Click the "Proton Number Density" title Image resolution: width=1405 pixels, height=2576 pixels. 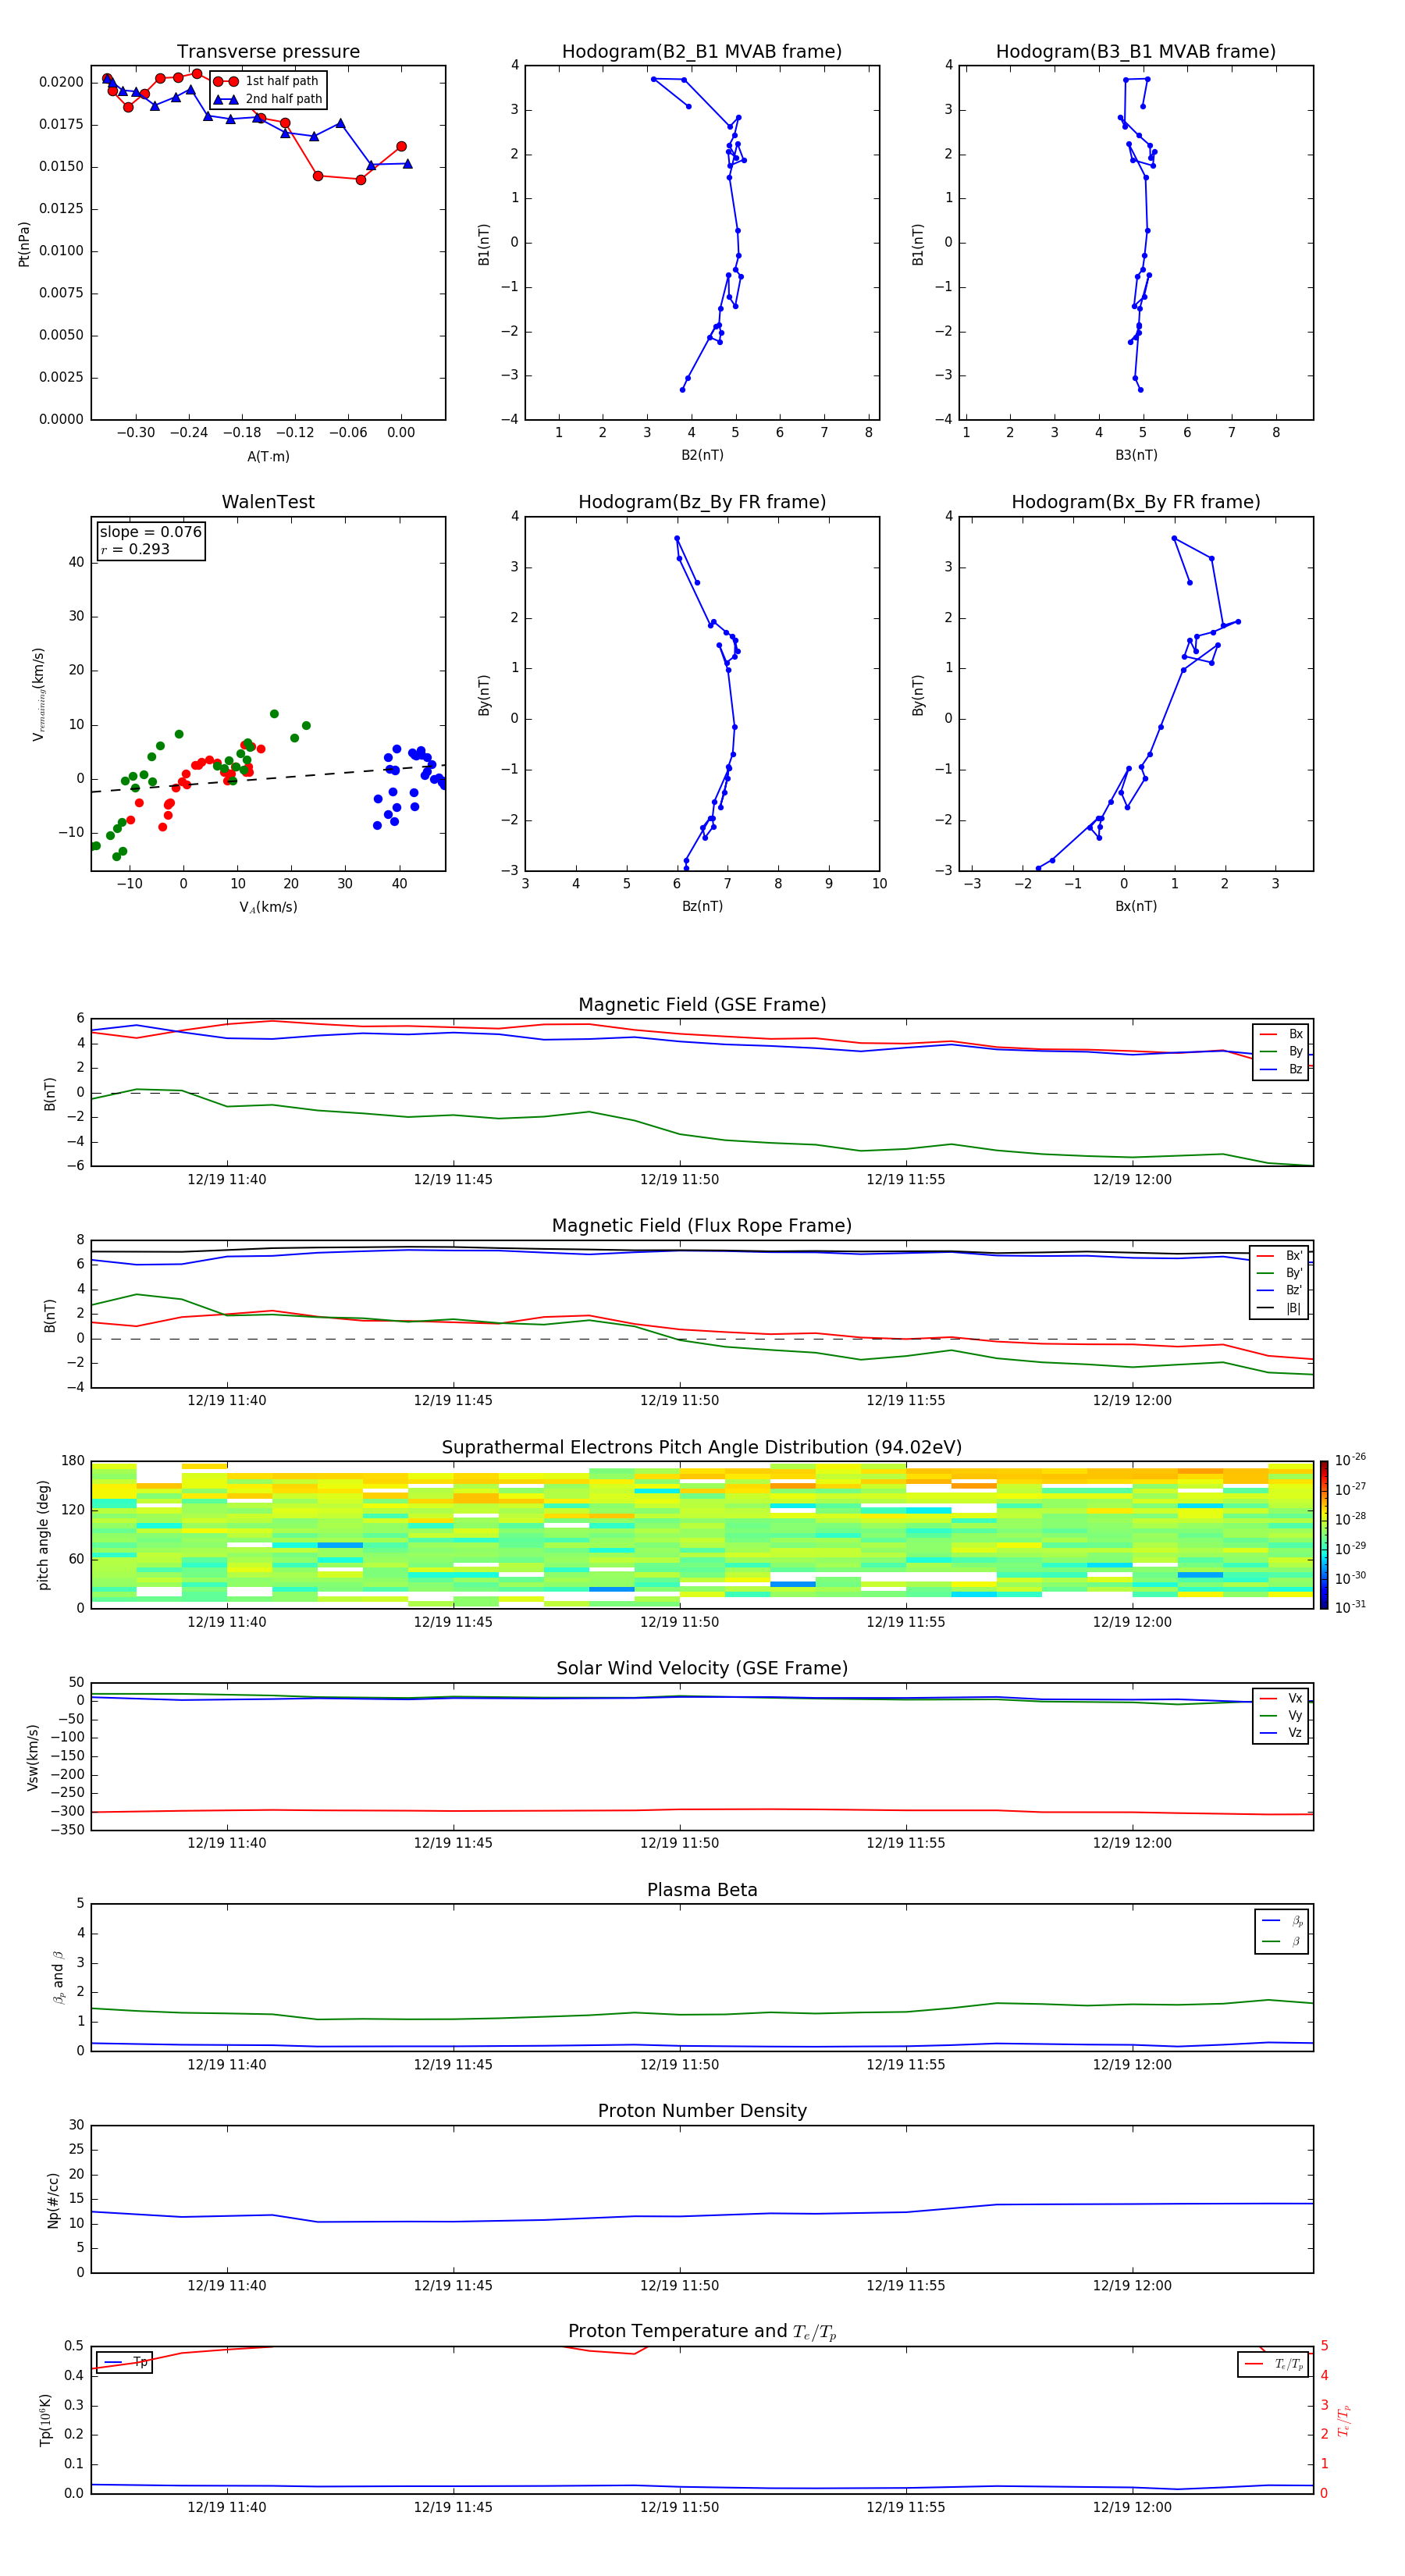(x=702, y=2111)
